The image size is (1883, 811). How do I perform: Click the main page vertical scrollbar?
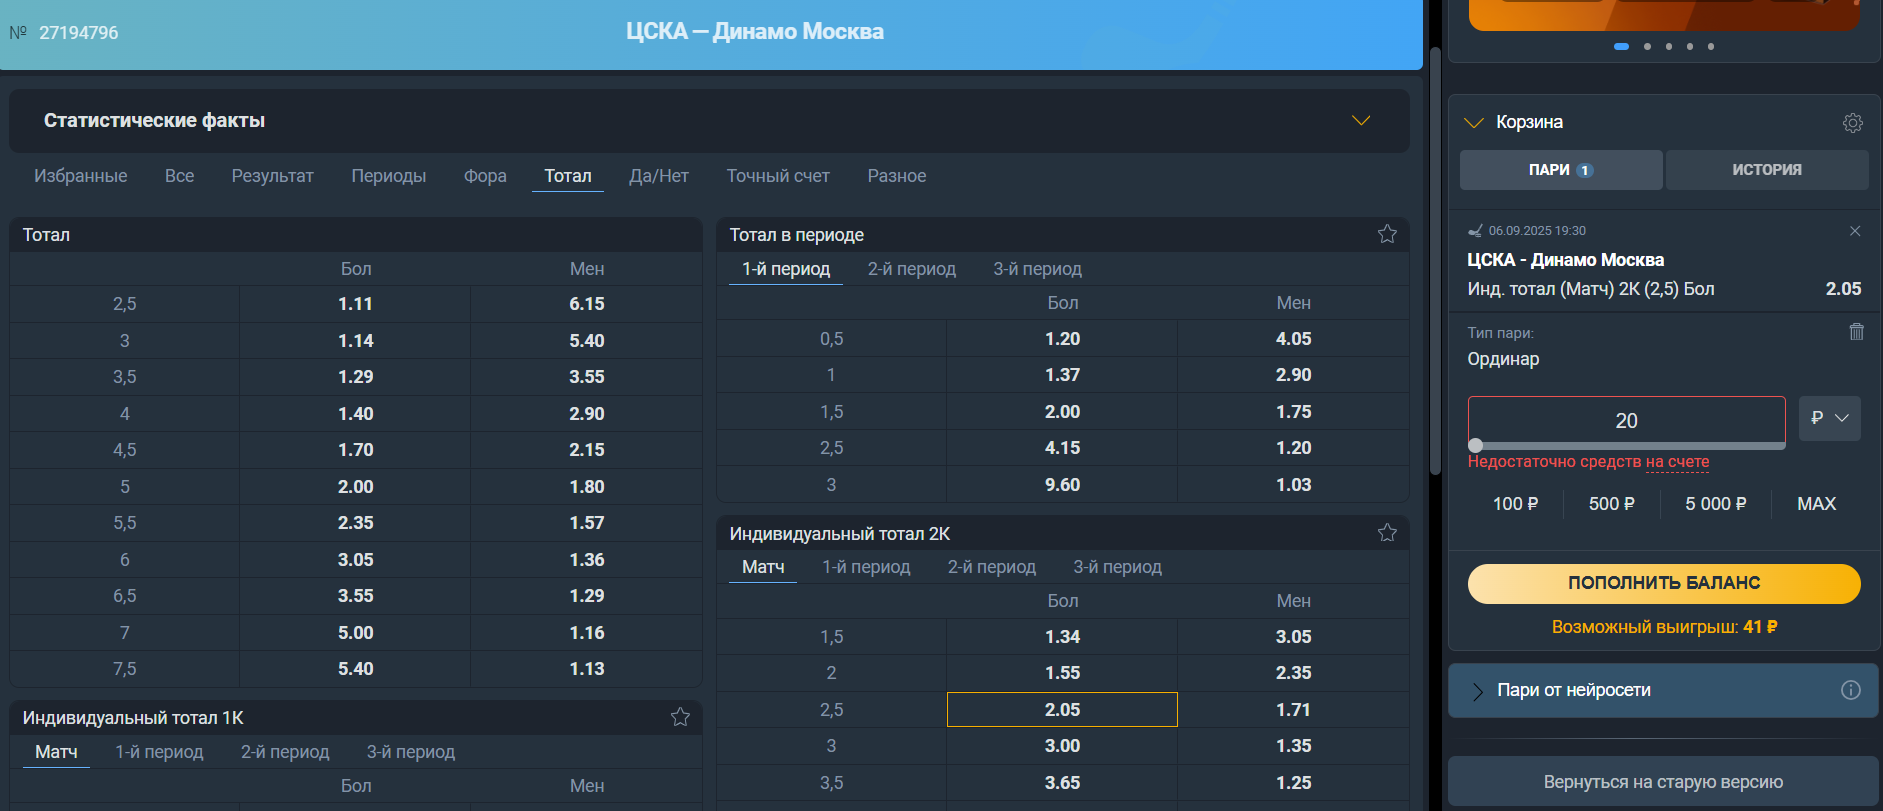(x=1436, y=260)
